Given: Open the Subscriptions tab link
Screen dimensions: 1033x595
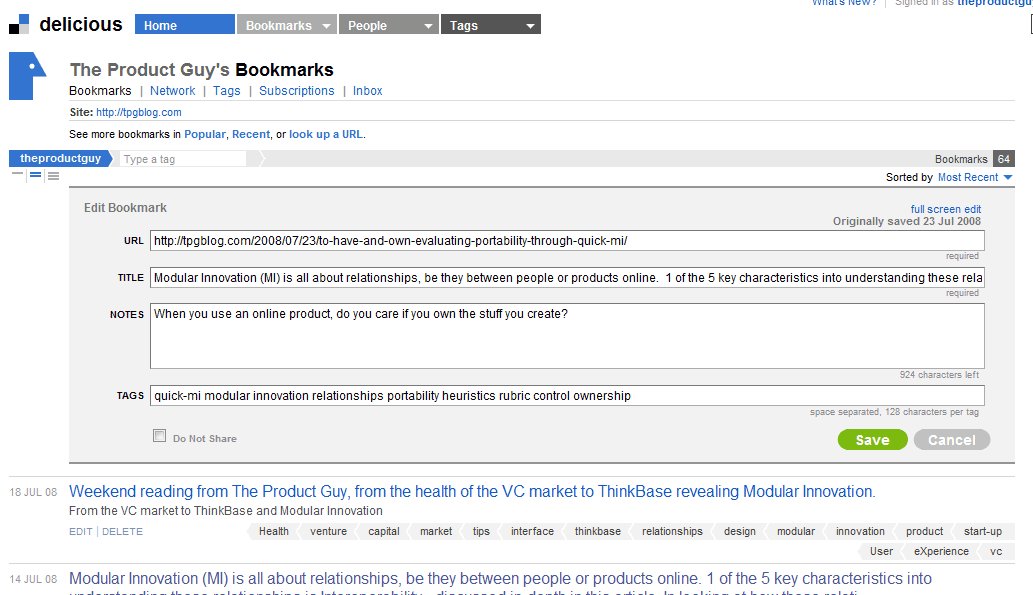Looking at the screenshot, I should pyautogui.click(x=297, y=91).
